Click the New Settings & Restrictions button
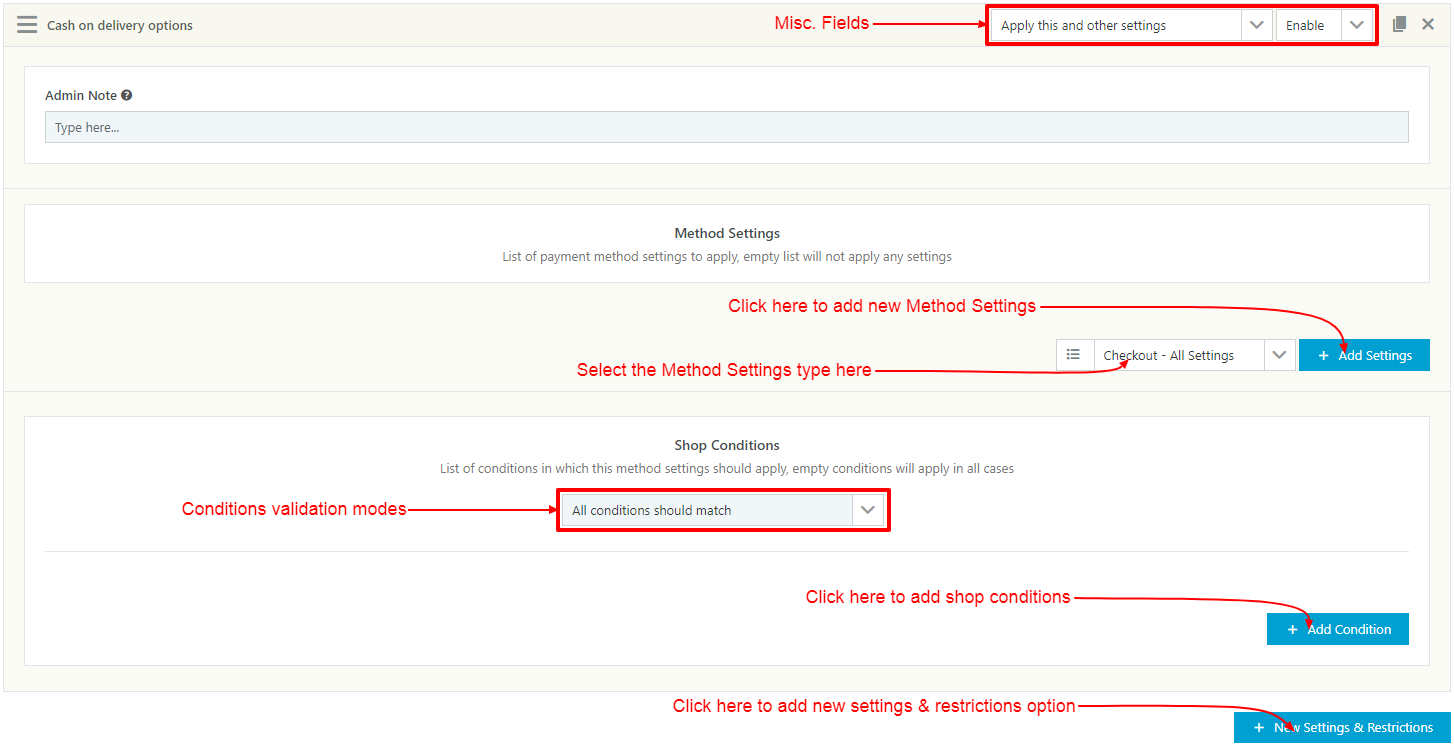Screen dimensions: 1454x746 coord(1342,728)
